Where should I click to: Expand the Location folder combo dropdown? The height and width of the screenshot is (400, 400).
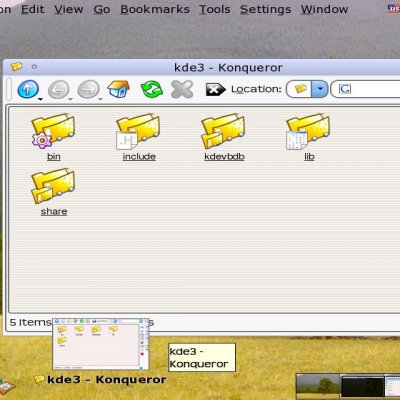pos(320,89)
